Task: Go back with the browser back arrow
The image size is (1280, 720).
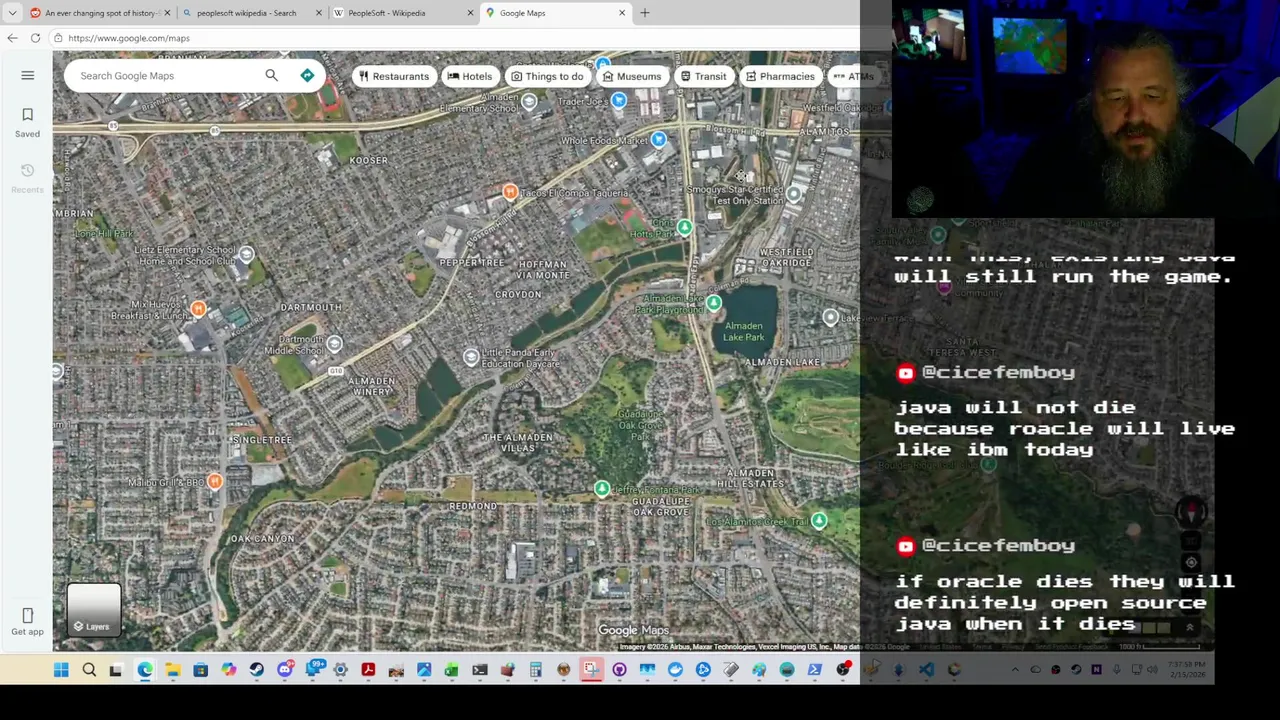Action: tap(12, 38)
